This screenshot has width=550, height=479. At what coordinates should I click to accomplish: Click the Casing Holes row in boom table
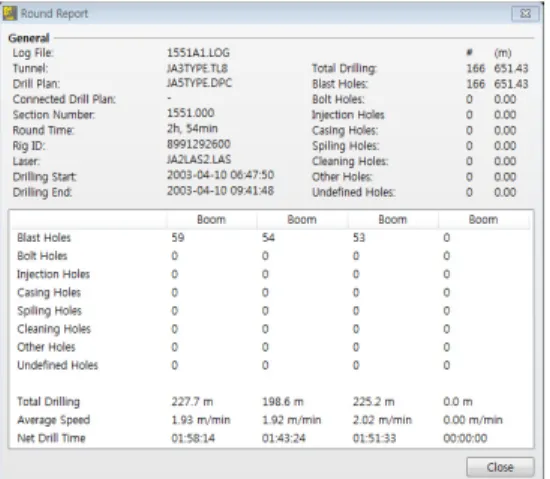point(270,292)
